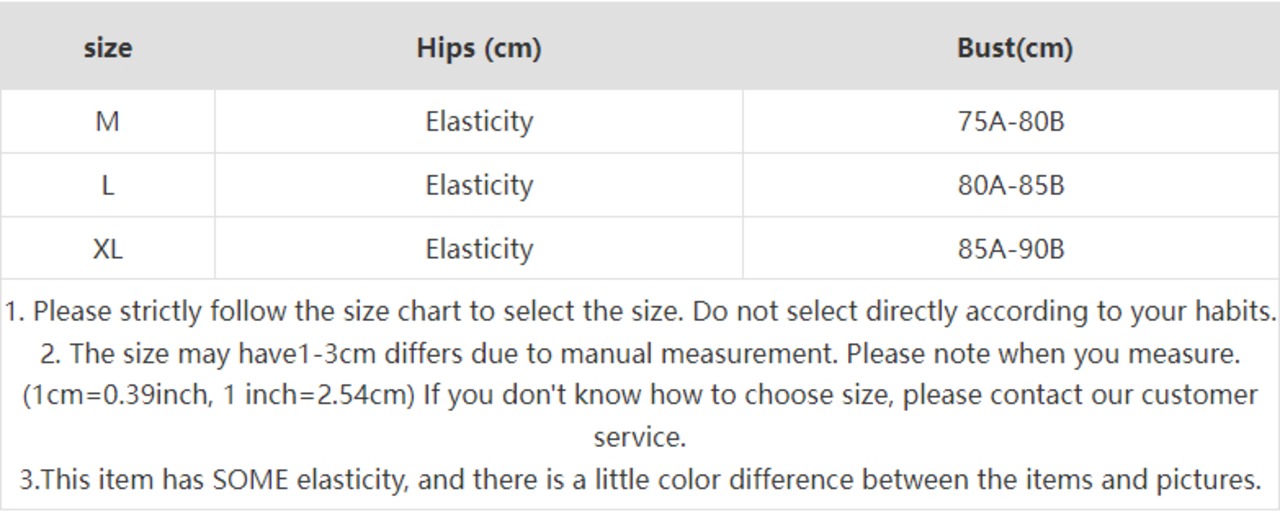
Task: Select the XL size cell
Action: 107,248
